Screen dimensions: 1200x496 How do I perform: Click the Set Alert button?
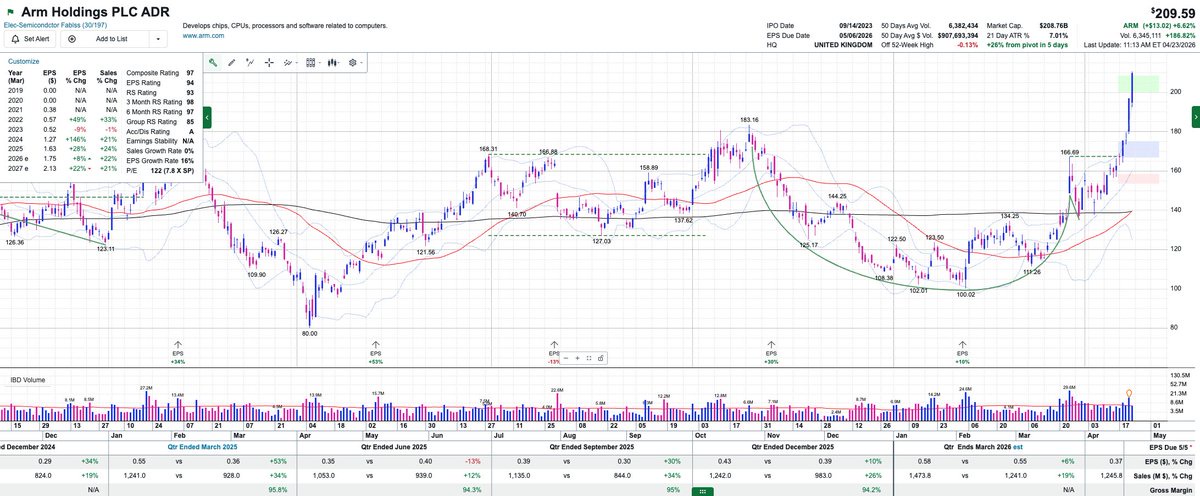pos(31,40)
